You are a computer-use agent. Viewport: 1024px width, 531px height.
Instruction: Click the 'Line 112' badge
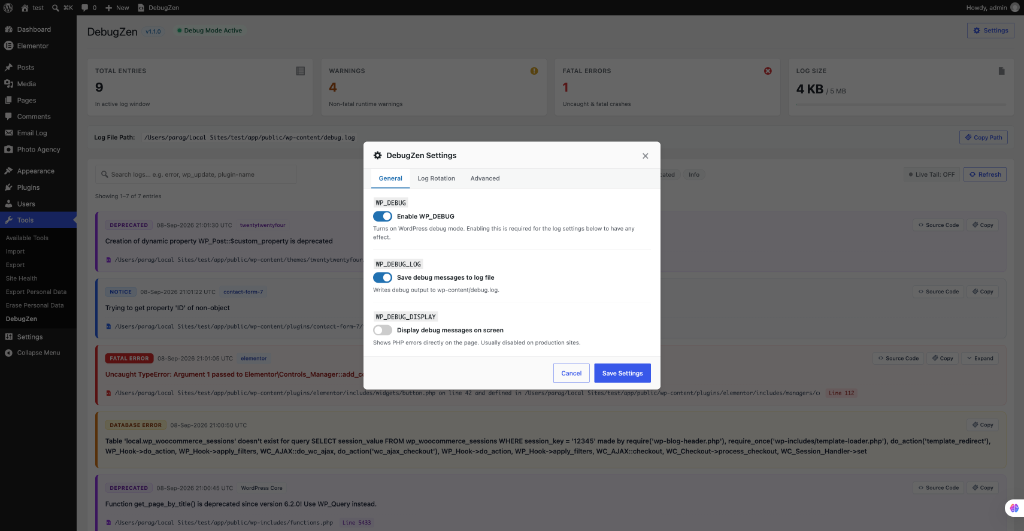pos(841,393)
